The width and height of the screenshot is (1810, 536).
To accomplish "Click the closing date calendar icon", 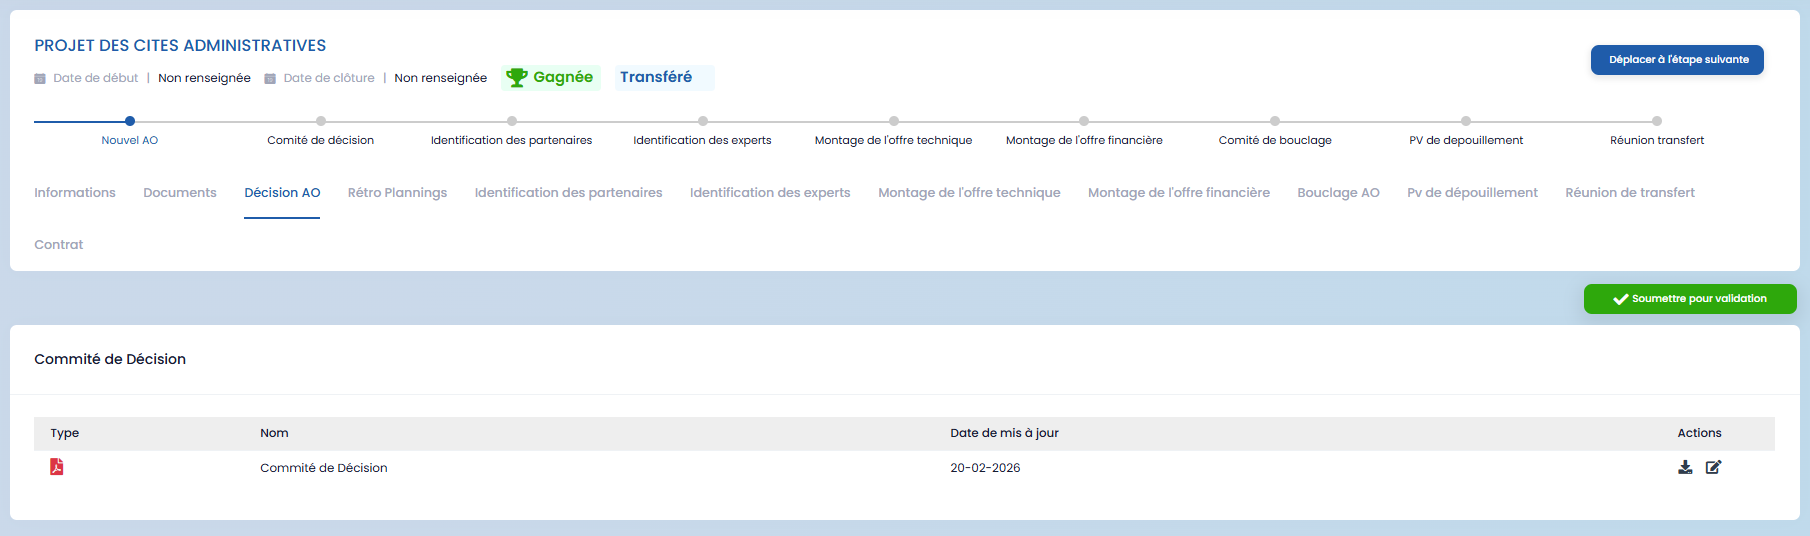I will click(270, 78).
